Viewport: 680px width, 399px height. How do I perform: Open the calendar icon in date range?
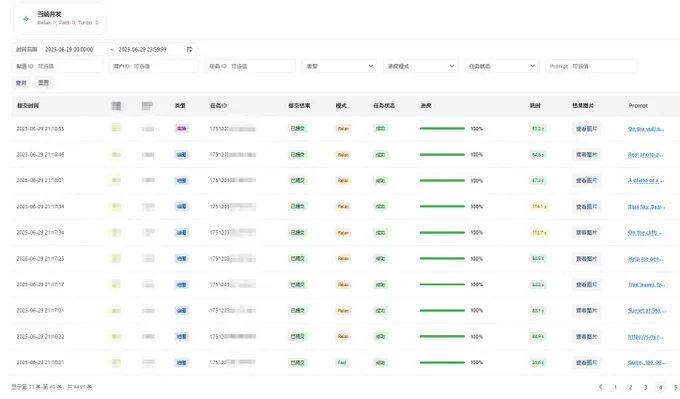tap(189, 49)
